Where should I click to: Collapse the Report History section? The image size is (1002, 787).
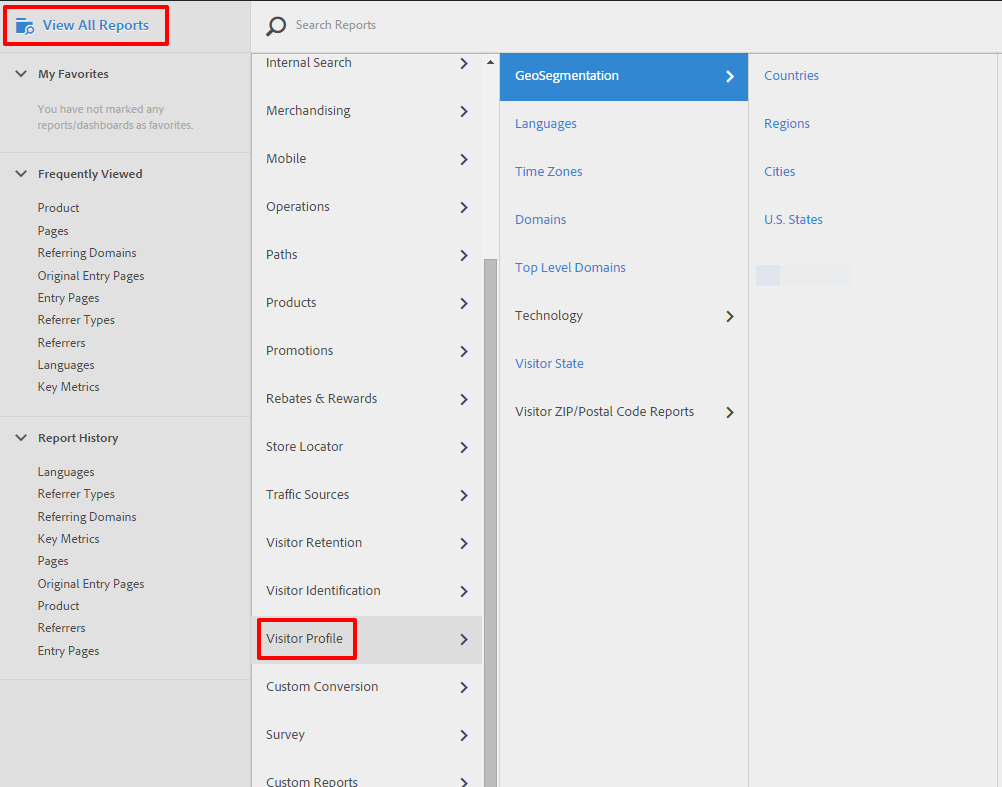(21, 438)
